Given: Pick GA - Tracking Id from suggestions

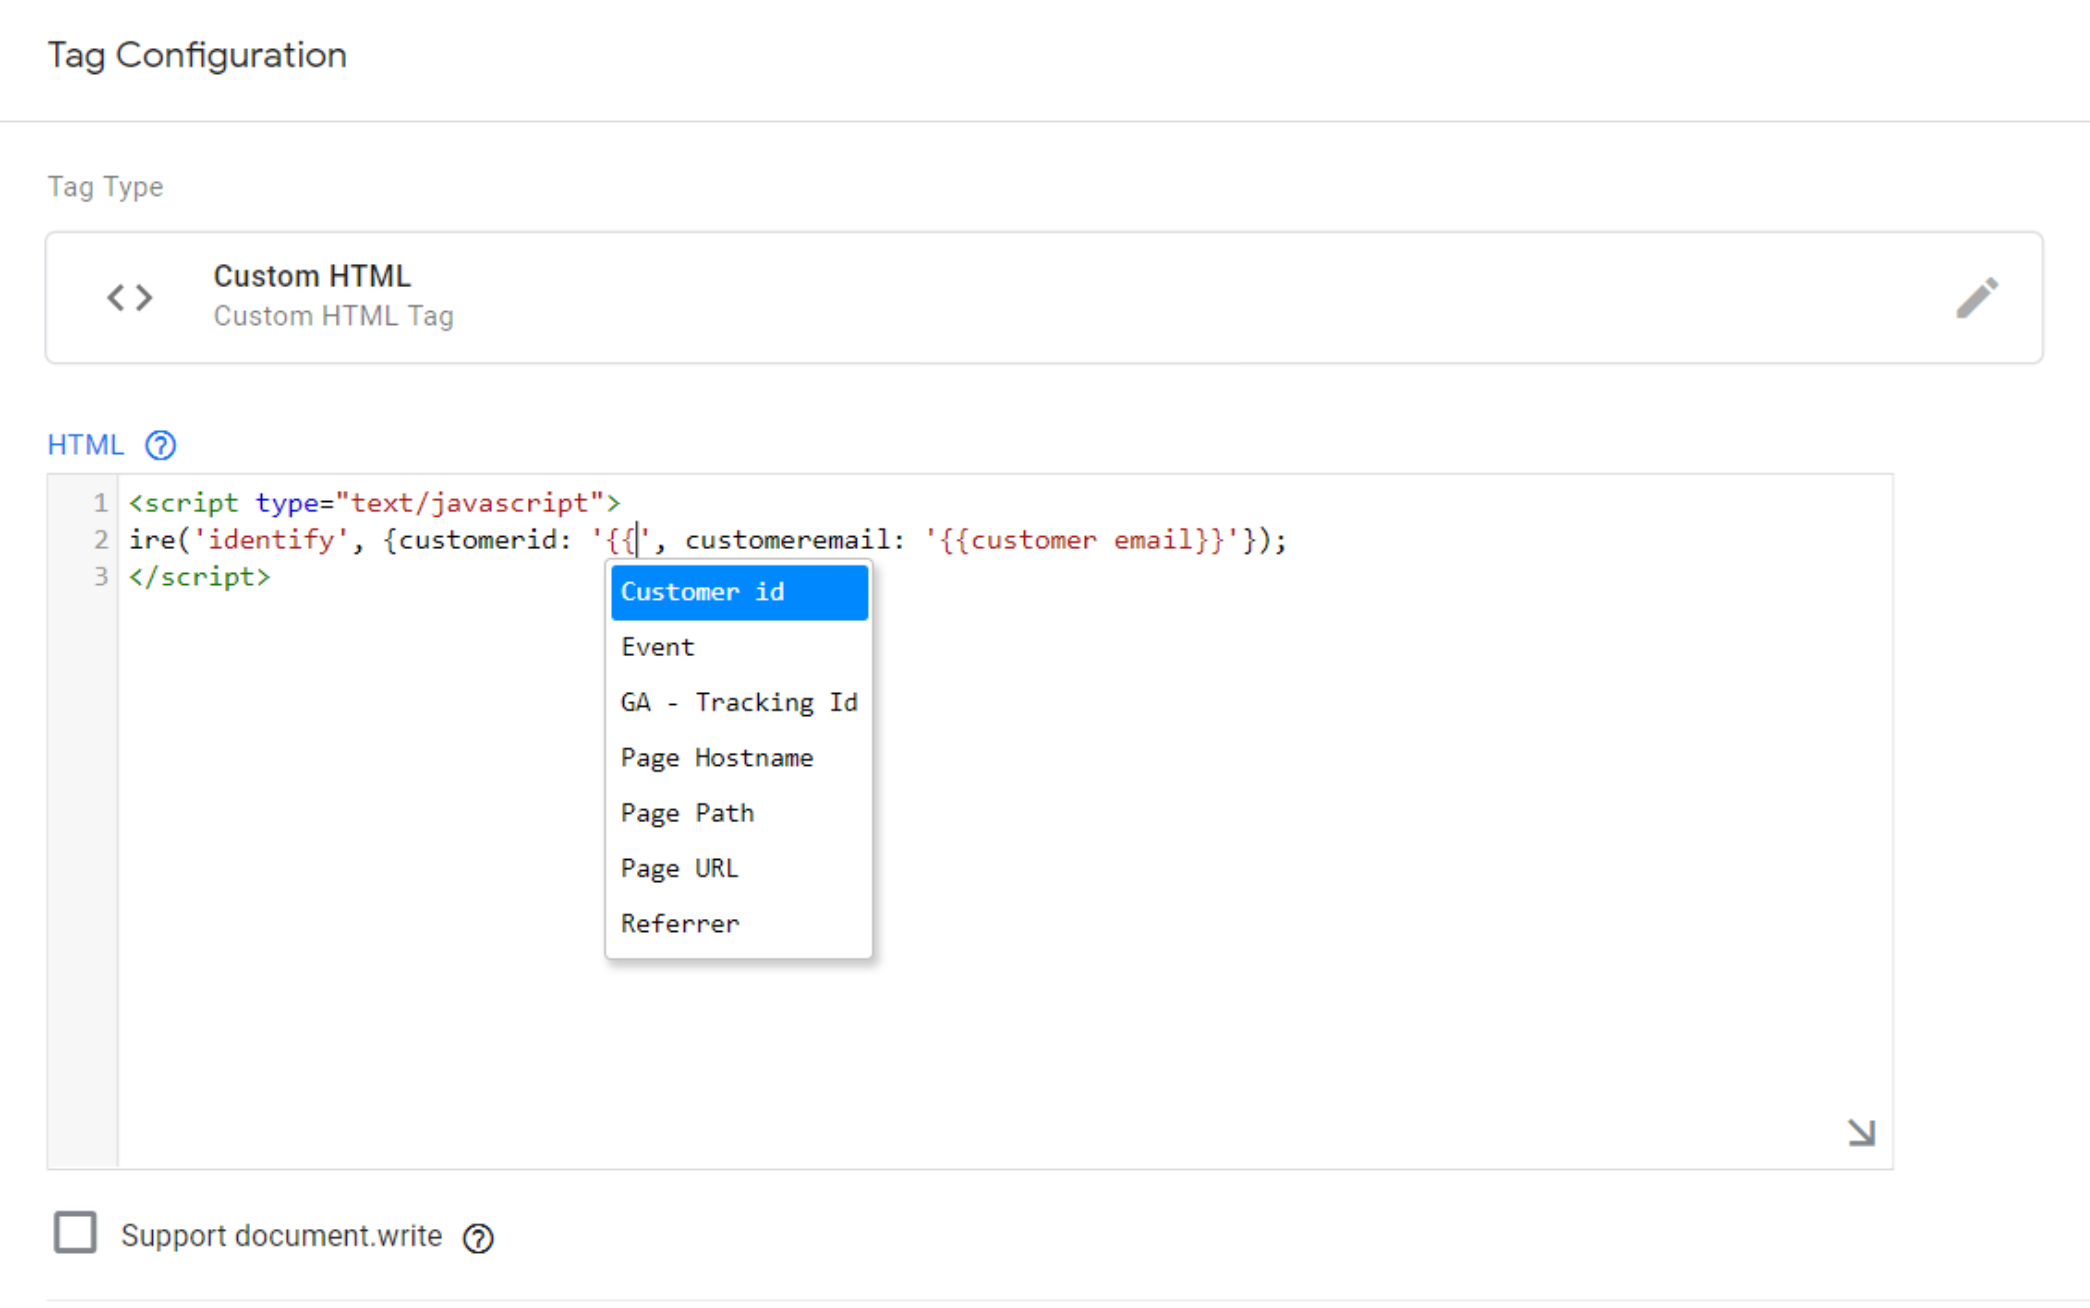Looking at the screenshot, I should (x=739, y=702).
